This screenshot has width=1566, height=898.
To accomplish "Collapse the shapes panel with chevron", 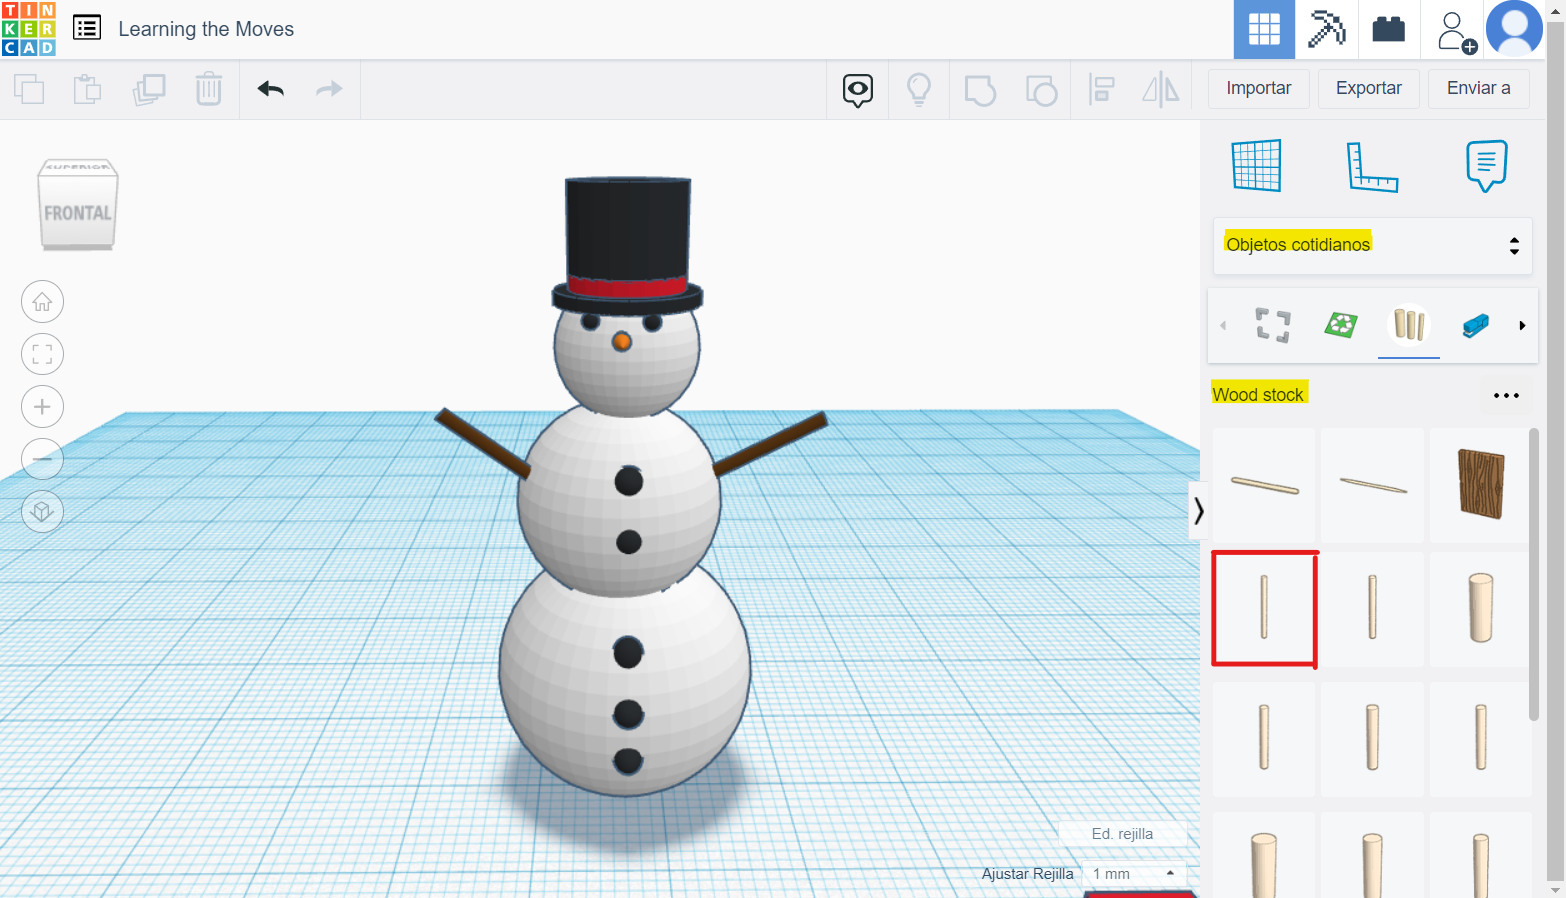I will pyautogui.click(x=1198, y=511).
